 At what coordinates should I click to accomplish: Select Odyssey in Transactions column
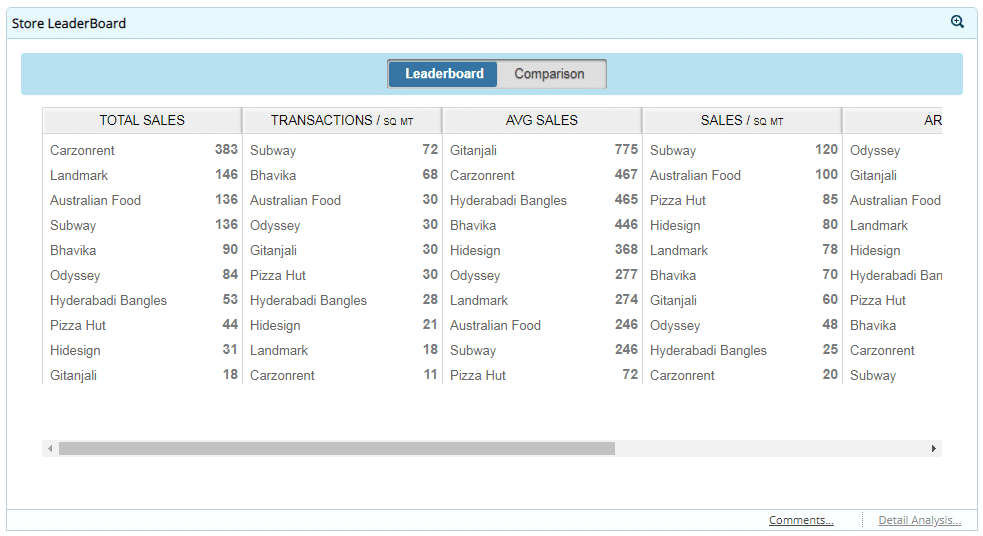(x=275, y=226)
